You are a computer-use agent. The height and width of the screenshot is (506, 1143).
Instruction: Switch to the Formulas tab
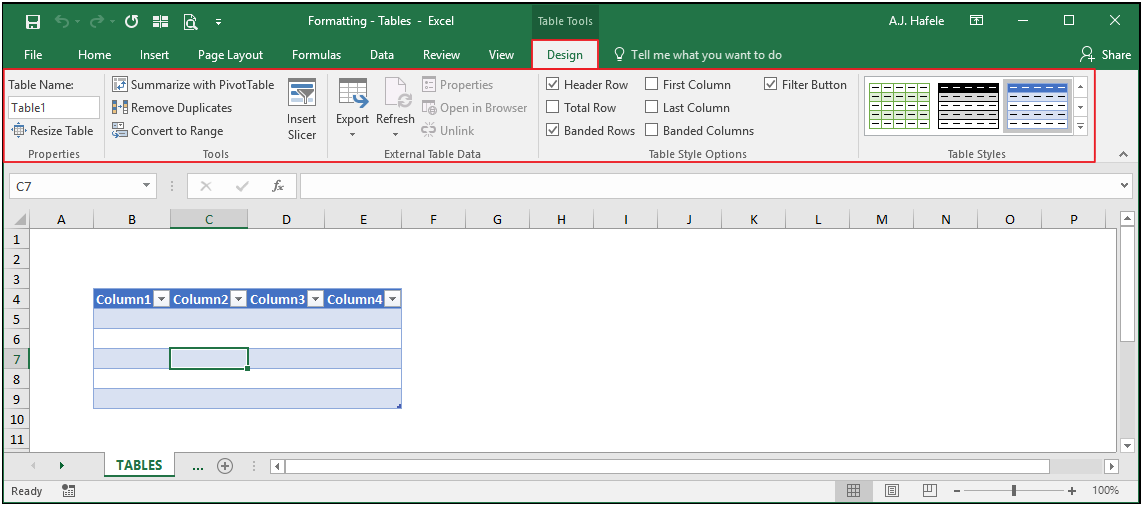(316, 55)
